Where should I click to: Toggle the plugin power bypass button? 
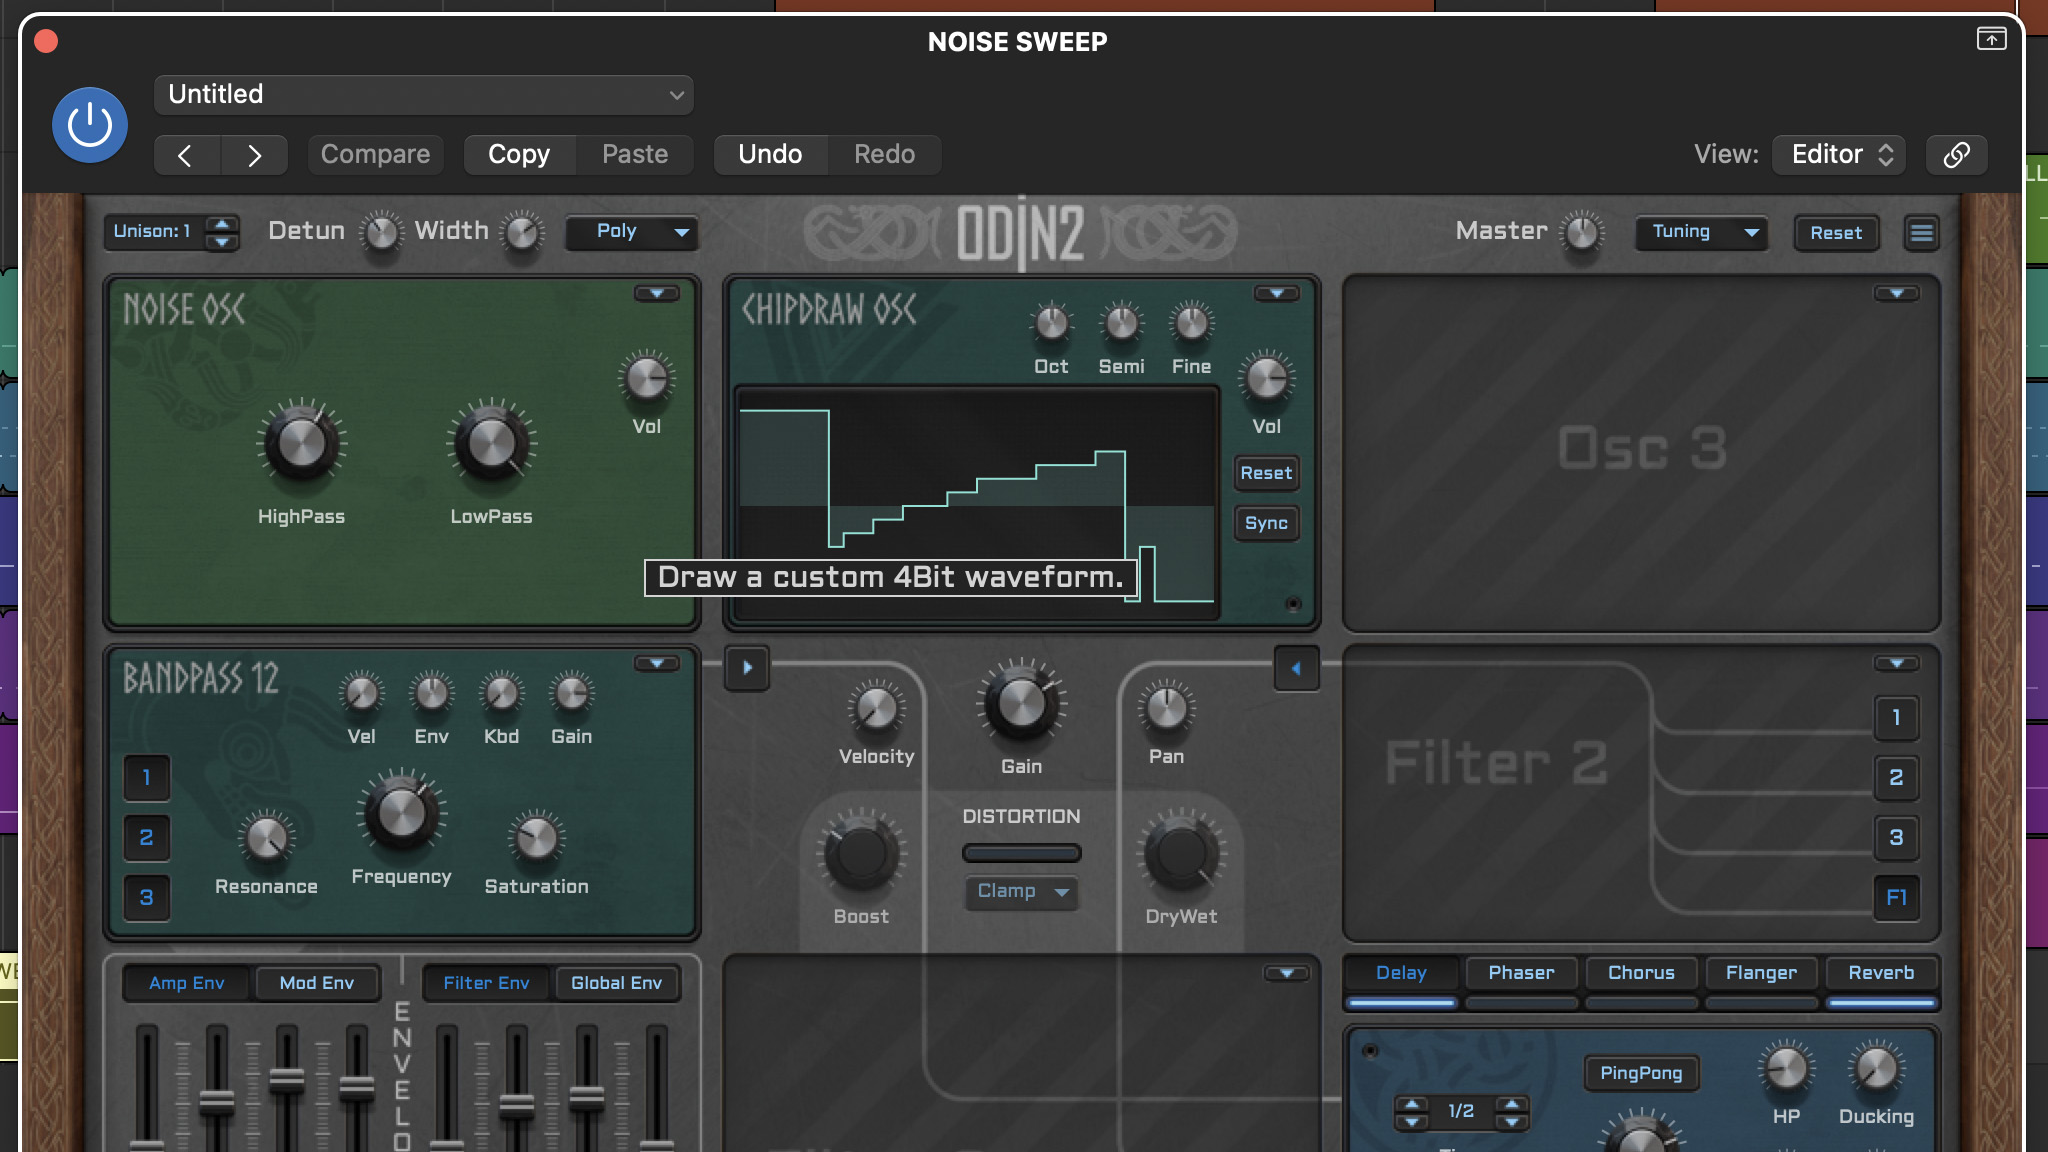coord(90,125)
